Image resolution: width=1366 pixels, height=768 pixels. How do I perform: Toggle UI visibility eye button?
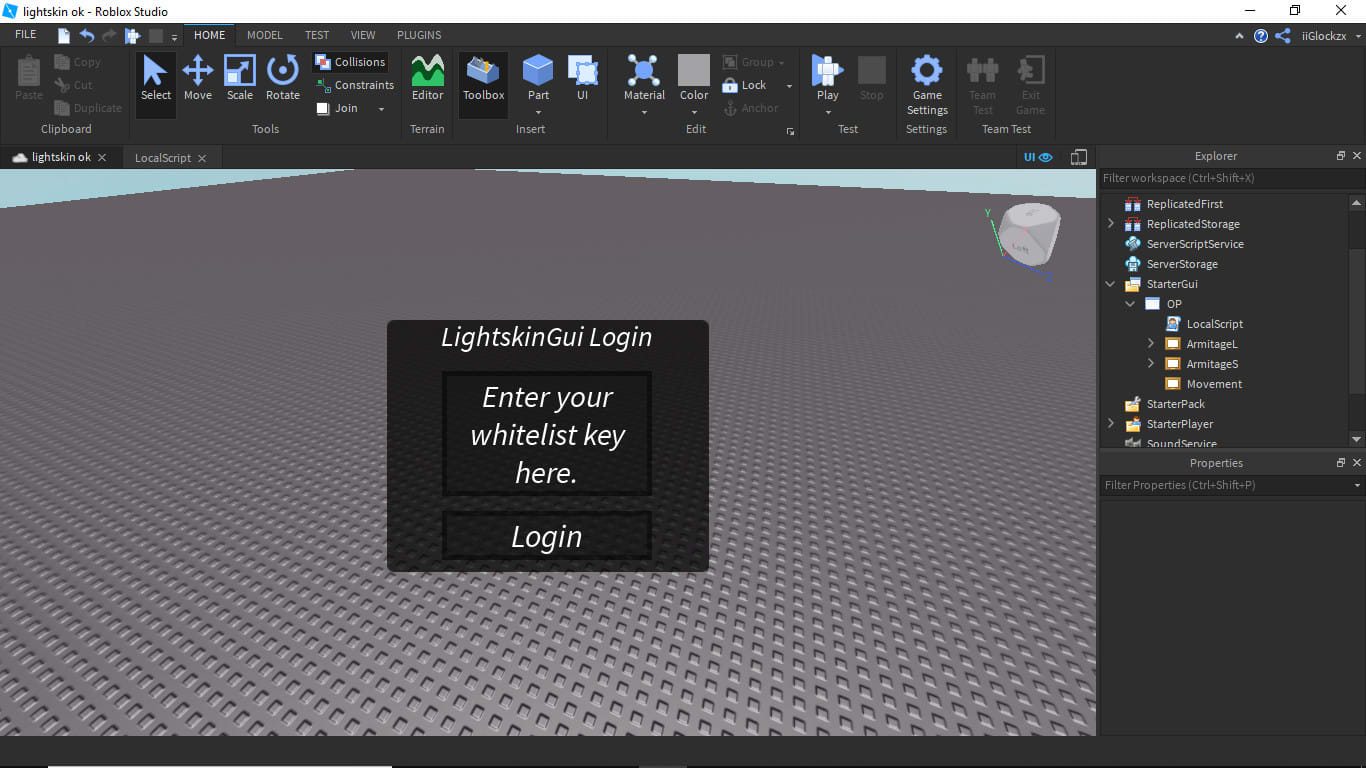point(1038,157)
